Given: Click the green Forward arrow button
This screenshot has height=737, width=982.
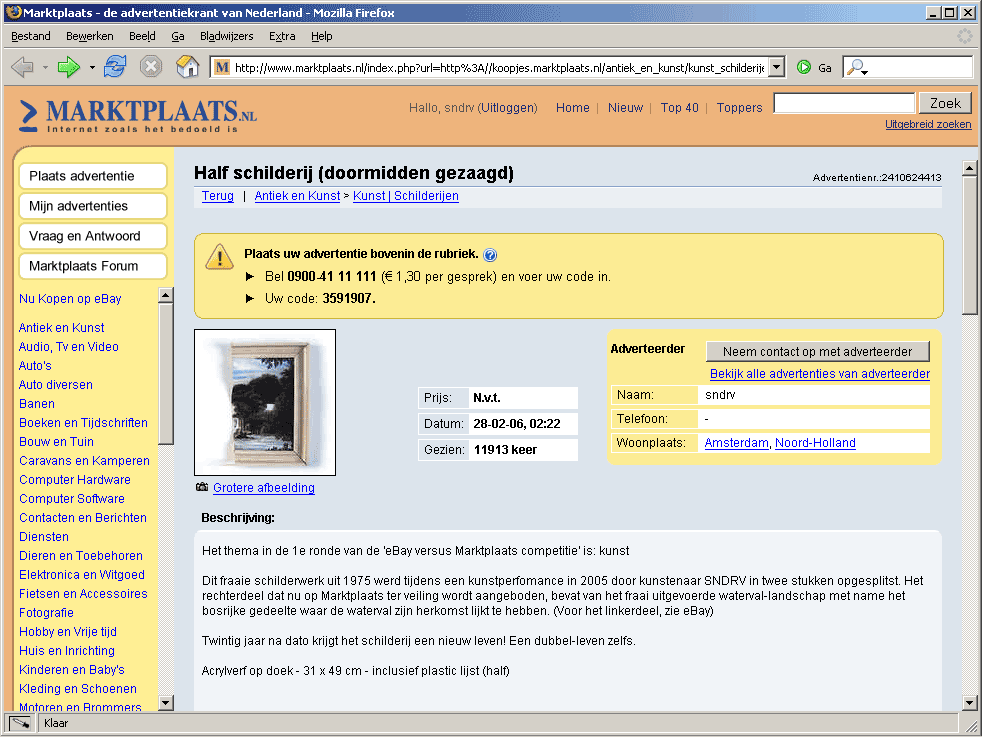Looking at the screenshot, I should 68,67.
